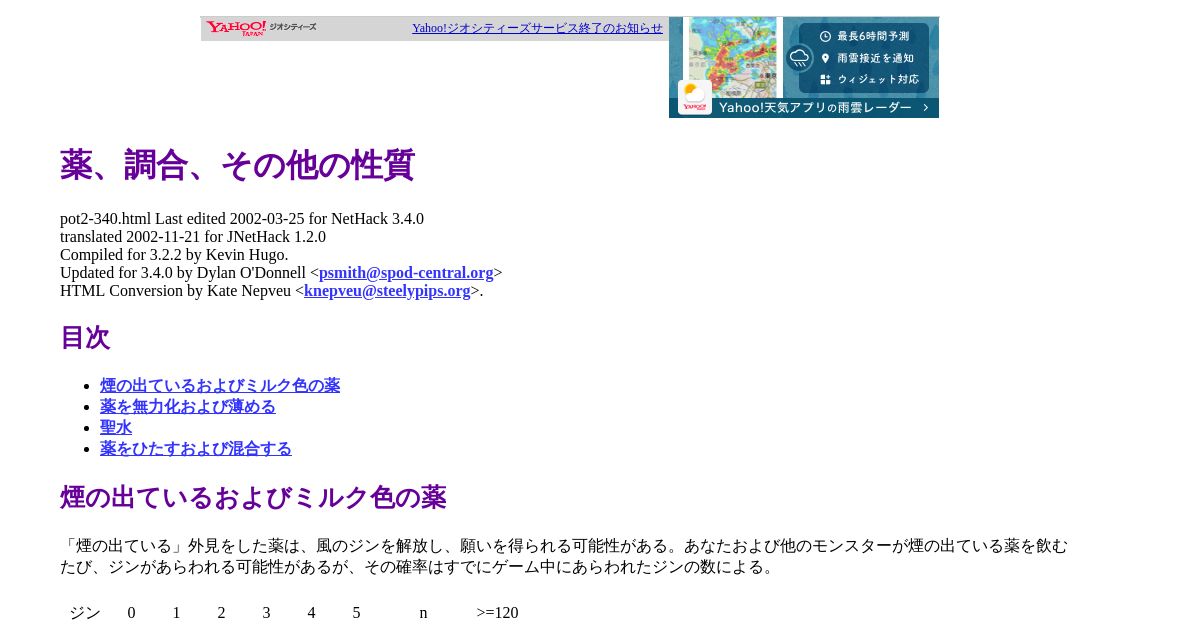Jump to 薬を無力化および薄める section
1200x630 pixels.
188,407
